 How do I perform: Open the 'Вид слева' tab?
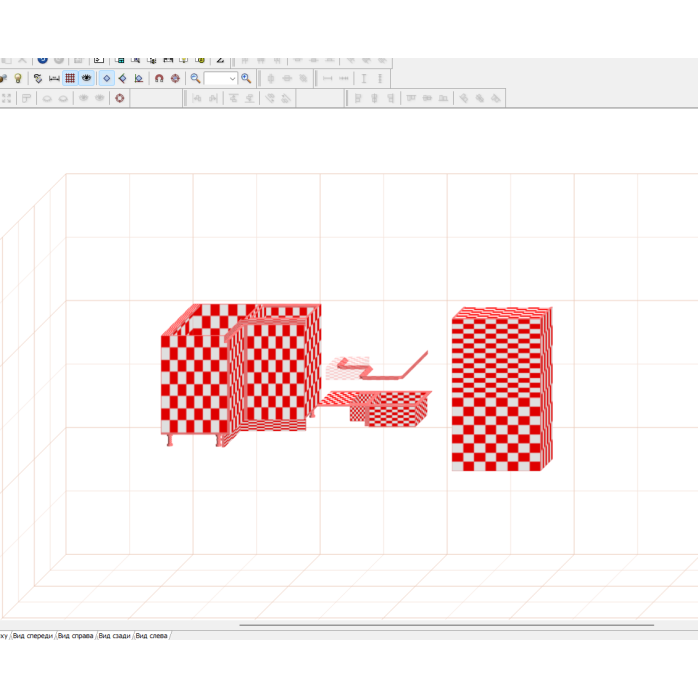pos(151,636)
